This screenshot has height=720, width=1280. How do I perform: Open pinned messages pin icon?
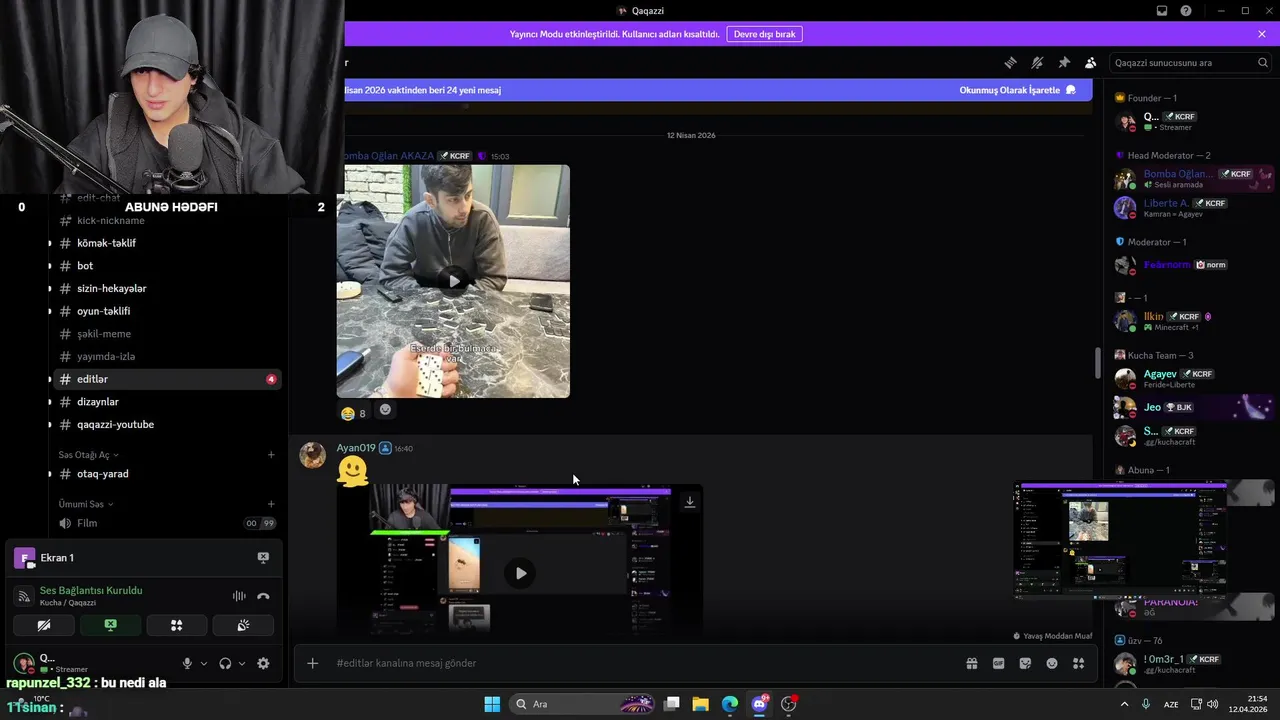coord(1064,62)
